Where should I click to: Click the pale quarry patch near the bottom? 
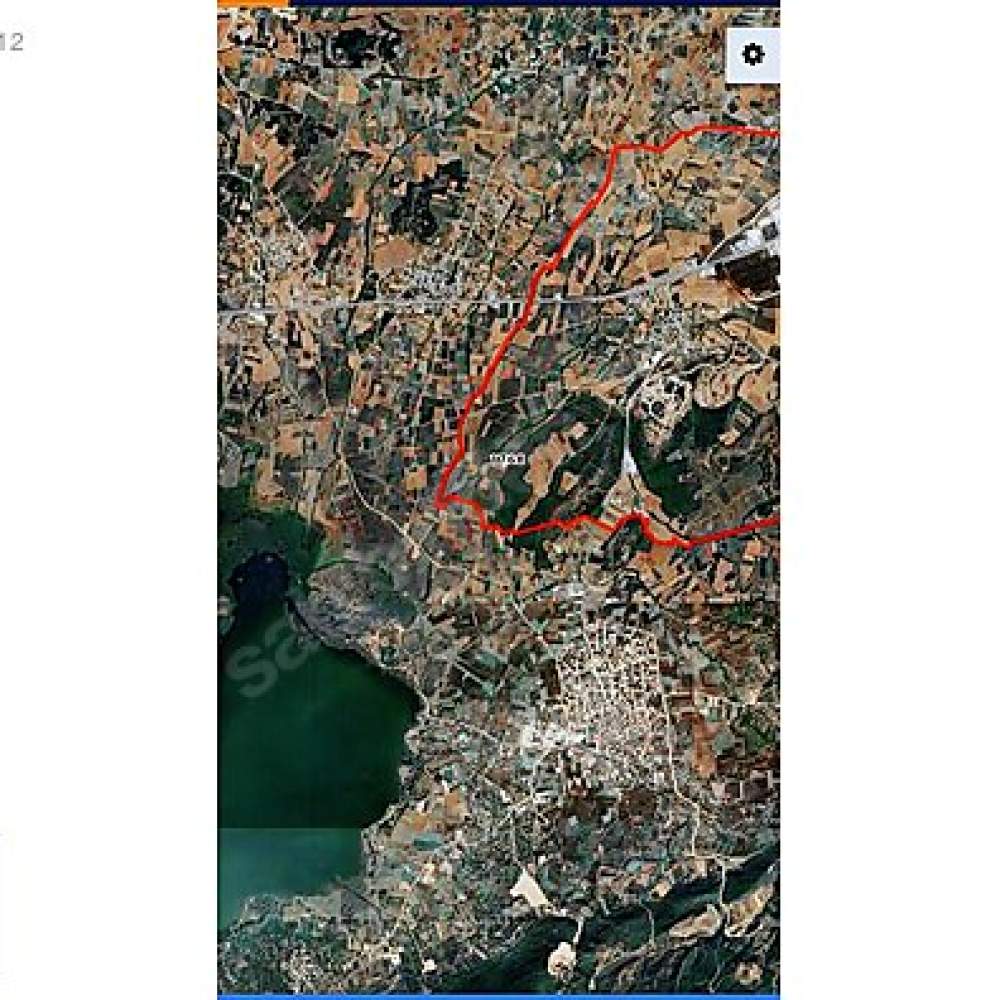point(531,888)
